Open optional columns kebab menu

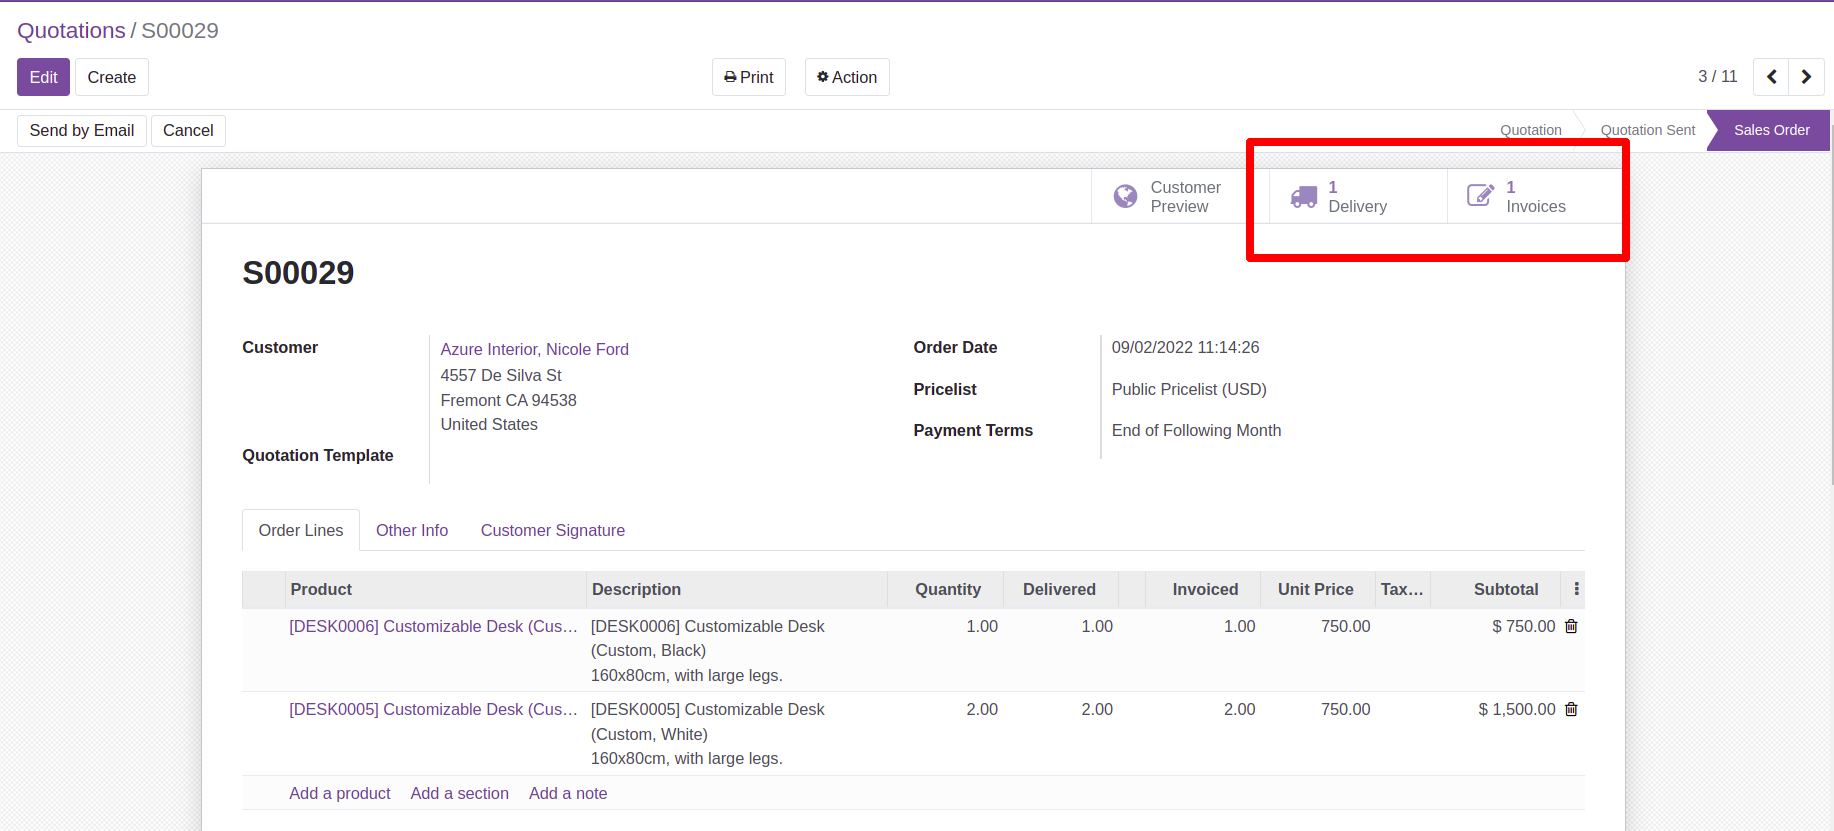1576,589
